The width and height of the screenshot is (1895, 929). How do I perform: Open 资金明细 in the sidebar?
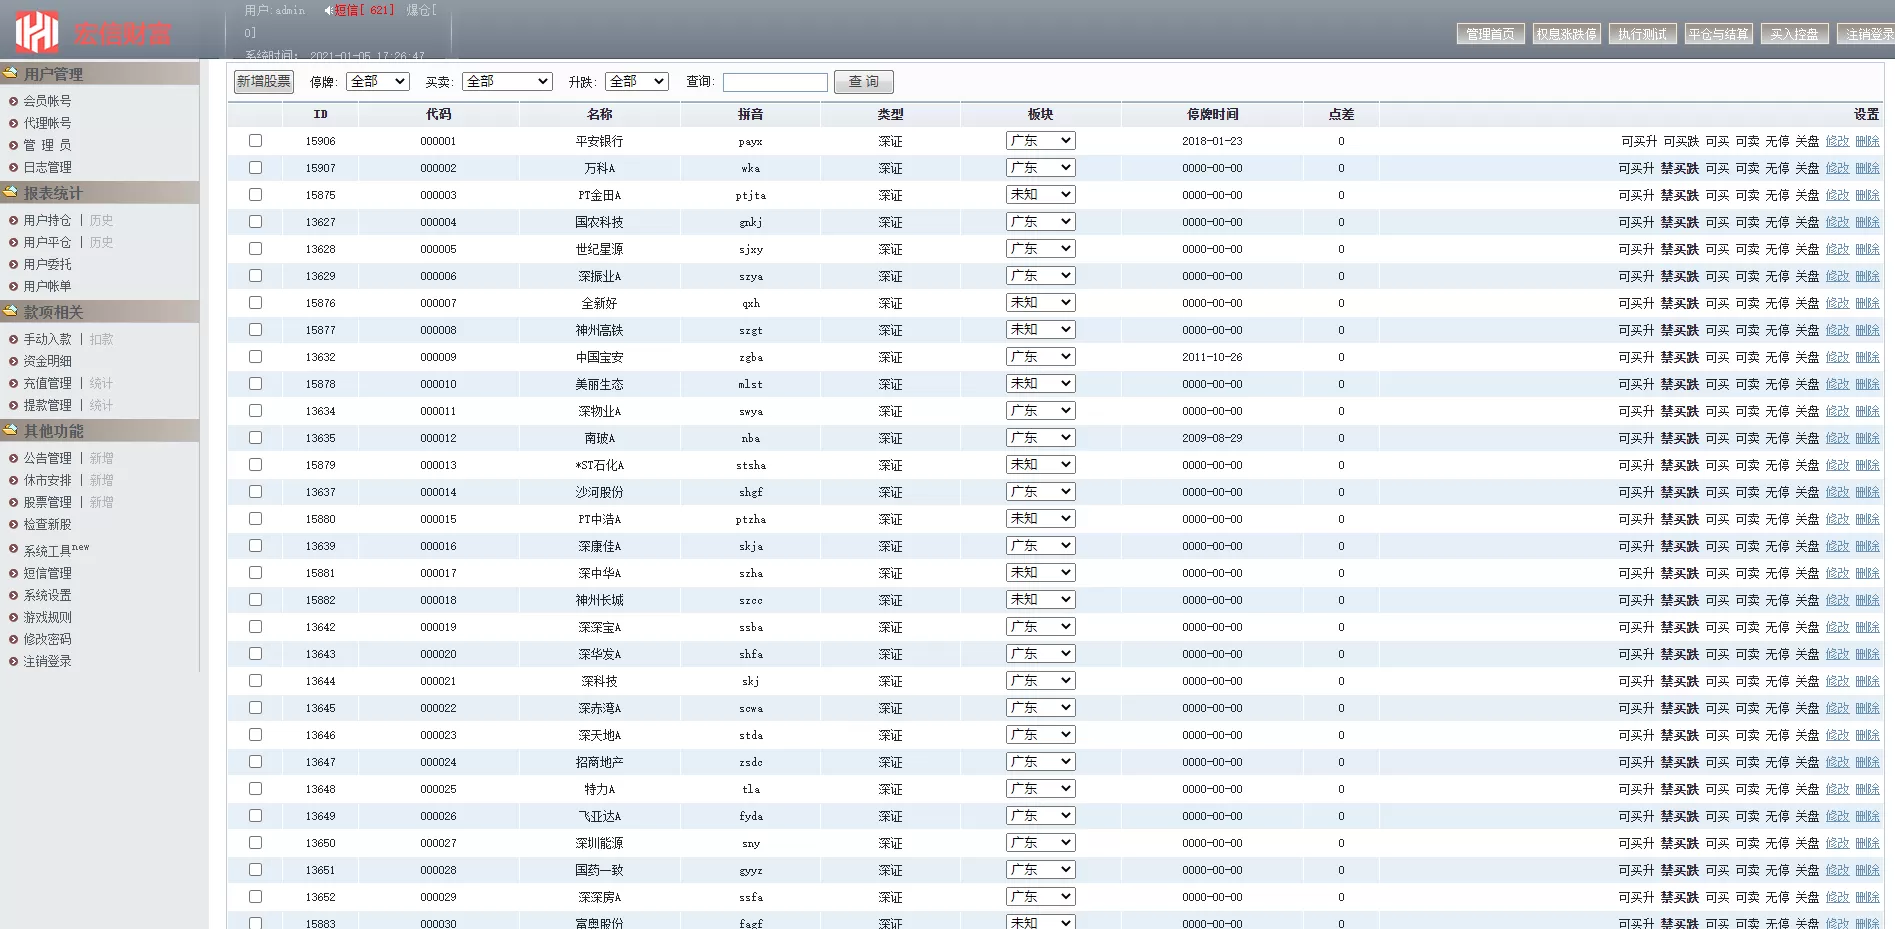tap(48, 361)
